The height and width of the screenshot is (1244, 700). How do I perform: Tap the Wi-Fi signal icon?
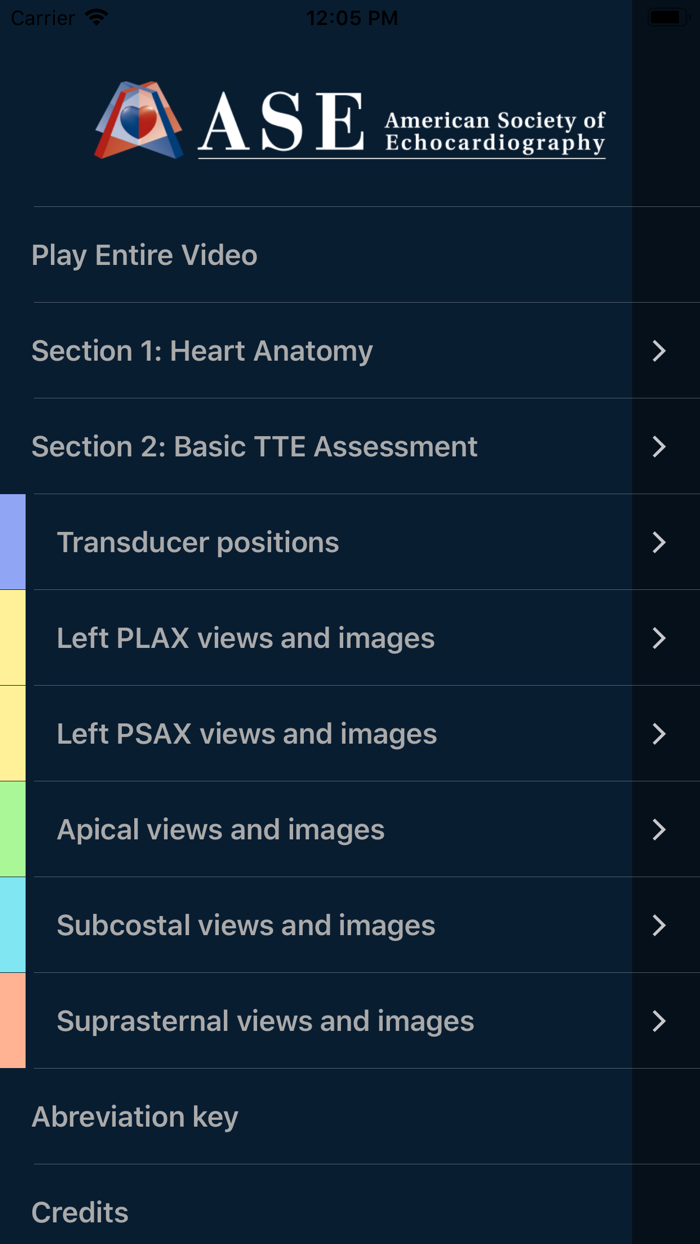pyautogui.click(x=96, y=18)
